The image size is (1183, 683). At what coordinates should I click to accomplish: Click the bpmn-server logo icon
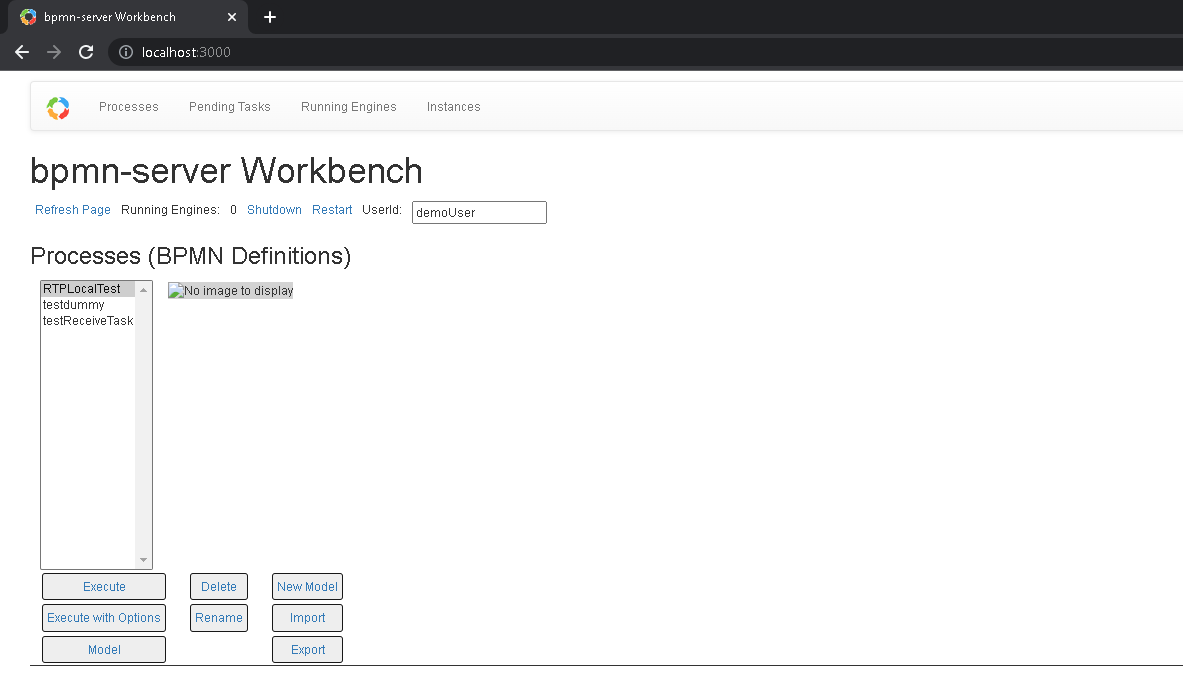58,107
